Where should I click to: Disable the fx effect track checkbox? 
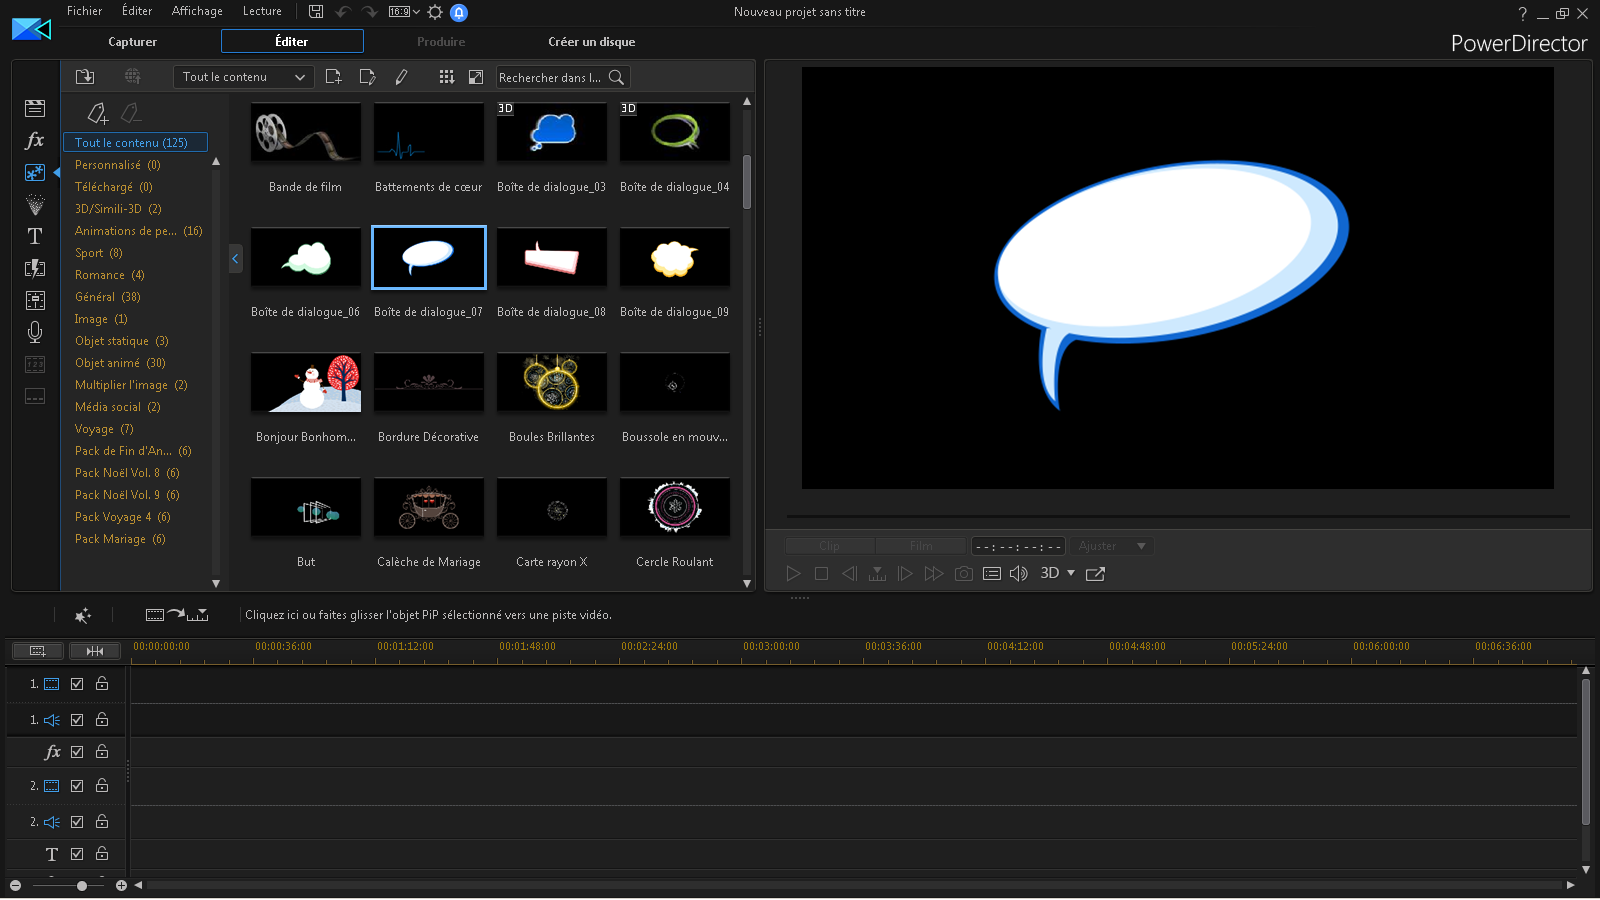tap(77, 752)
